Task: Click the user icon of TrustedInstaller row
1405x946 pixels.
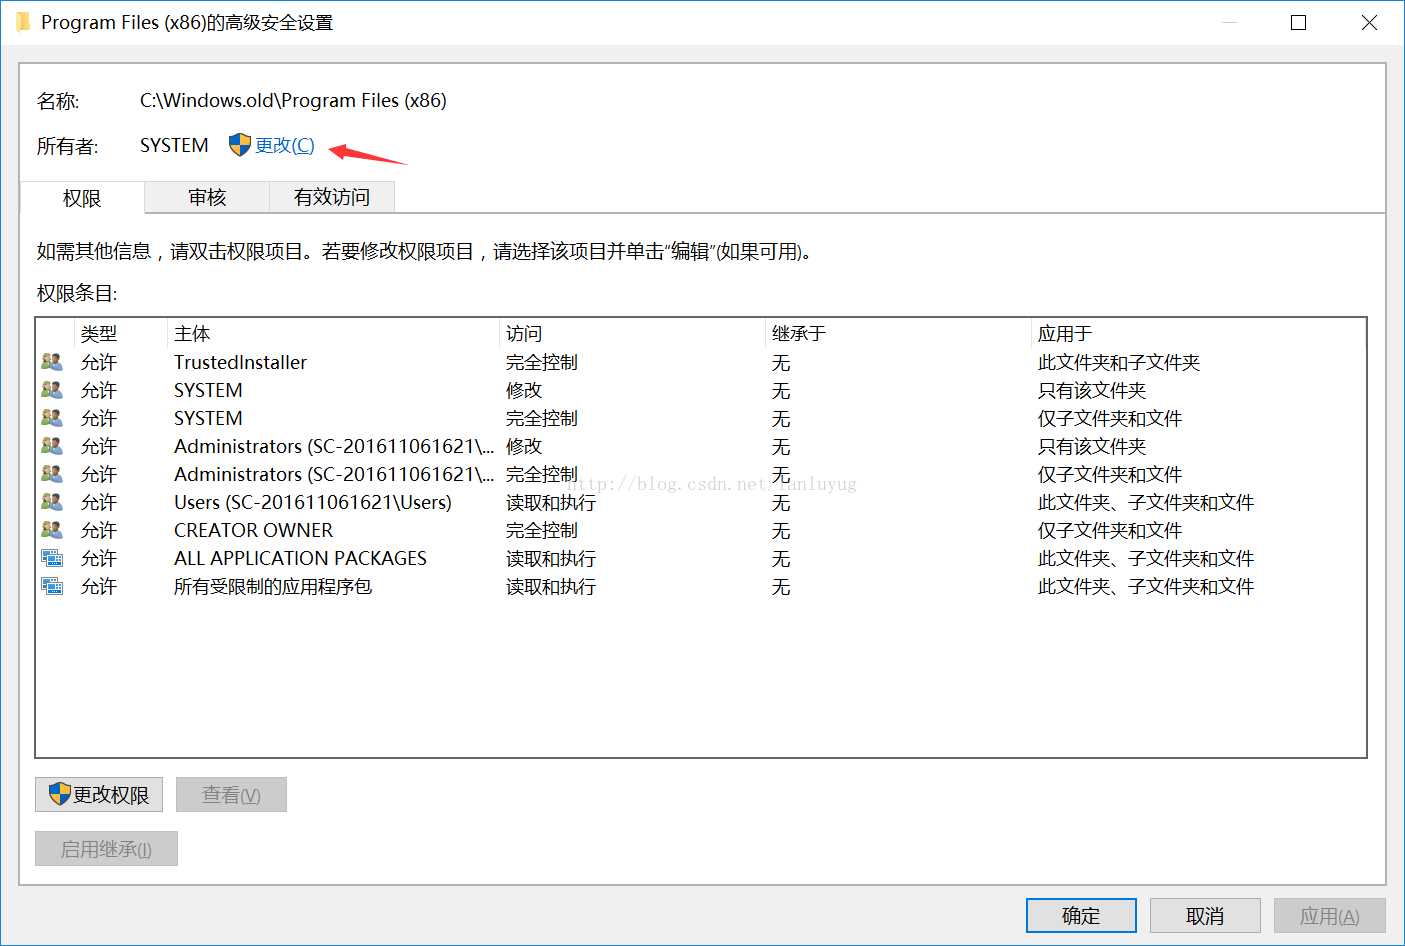Action: (52, 362)
